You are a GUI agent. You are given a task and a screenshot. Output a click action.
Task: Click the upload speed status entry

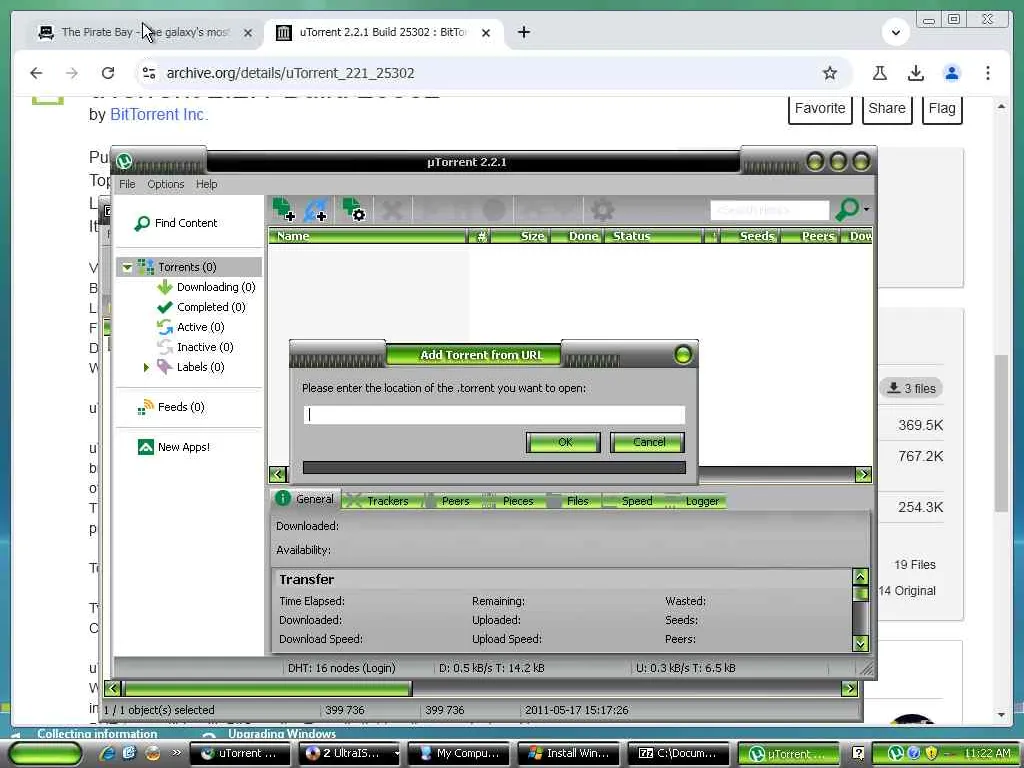tap(686, 668)
